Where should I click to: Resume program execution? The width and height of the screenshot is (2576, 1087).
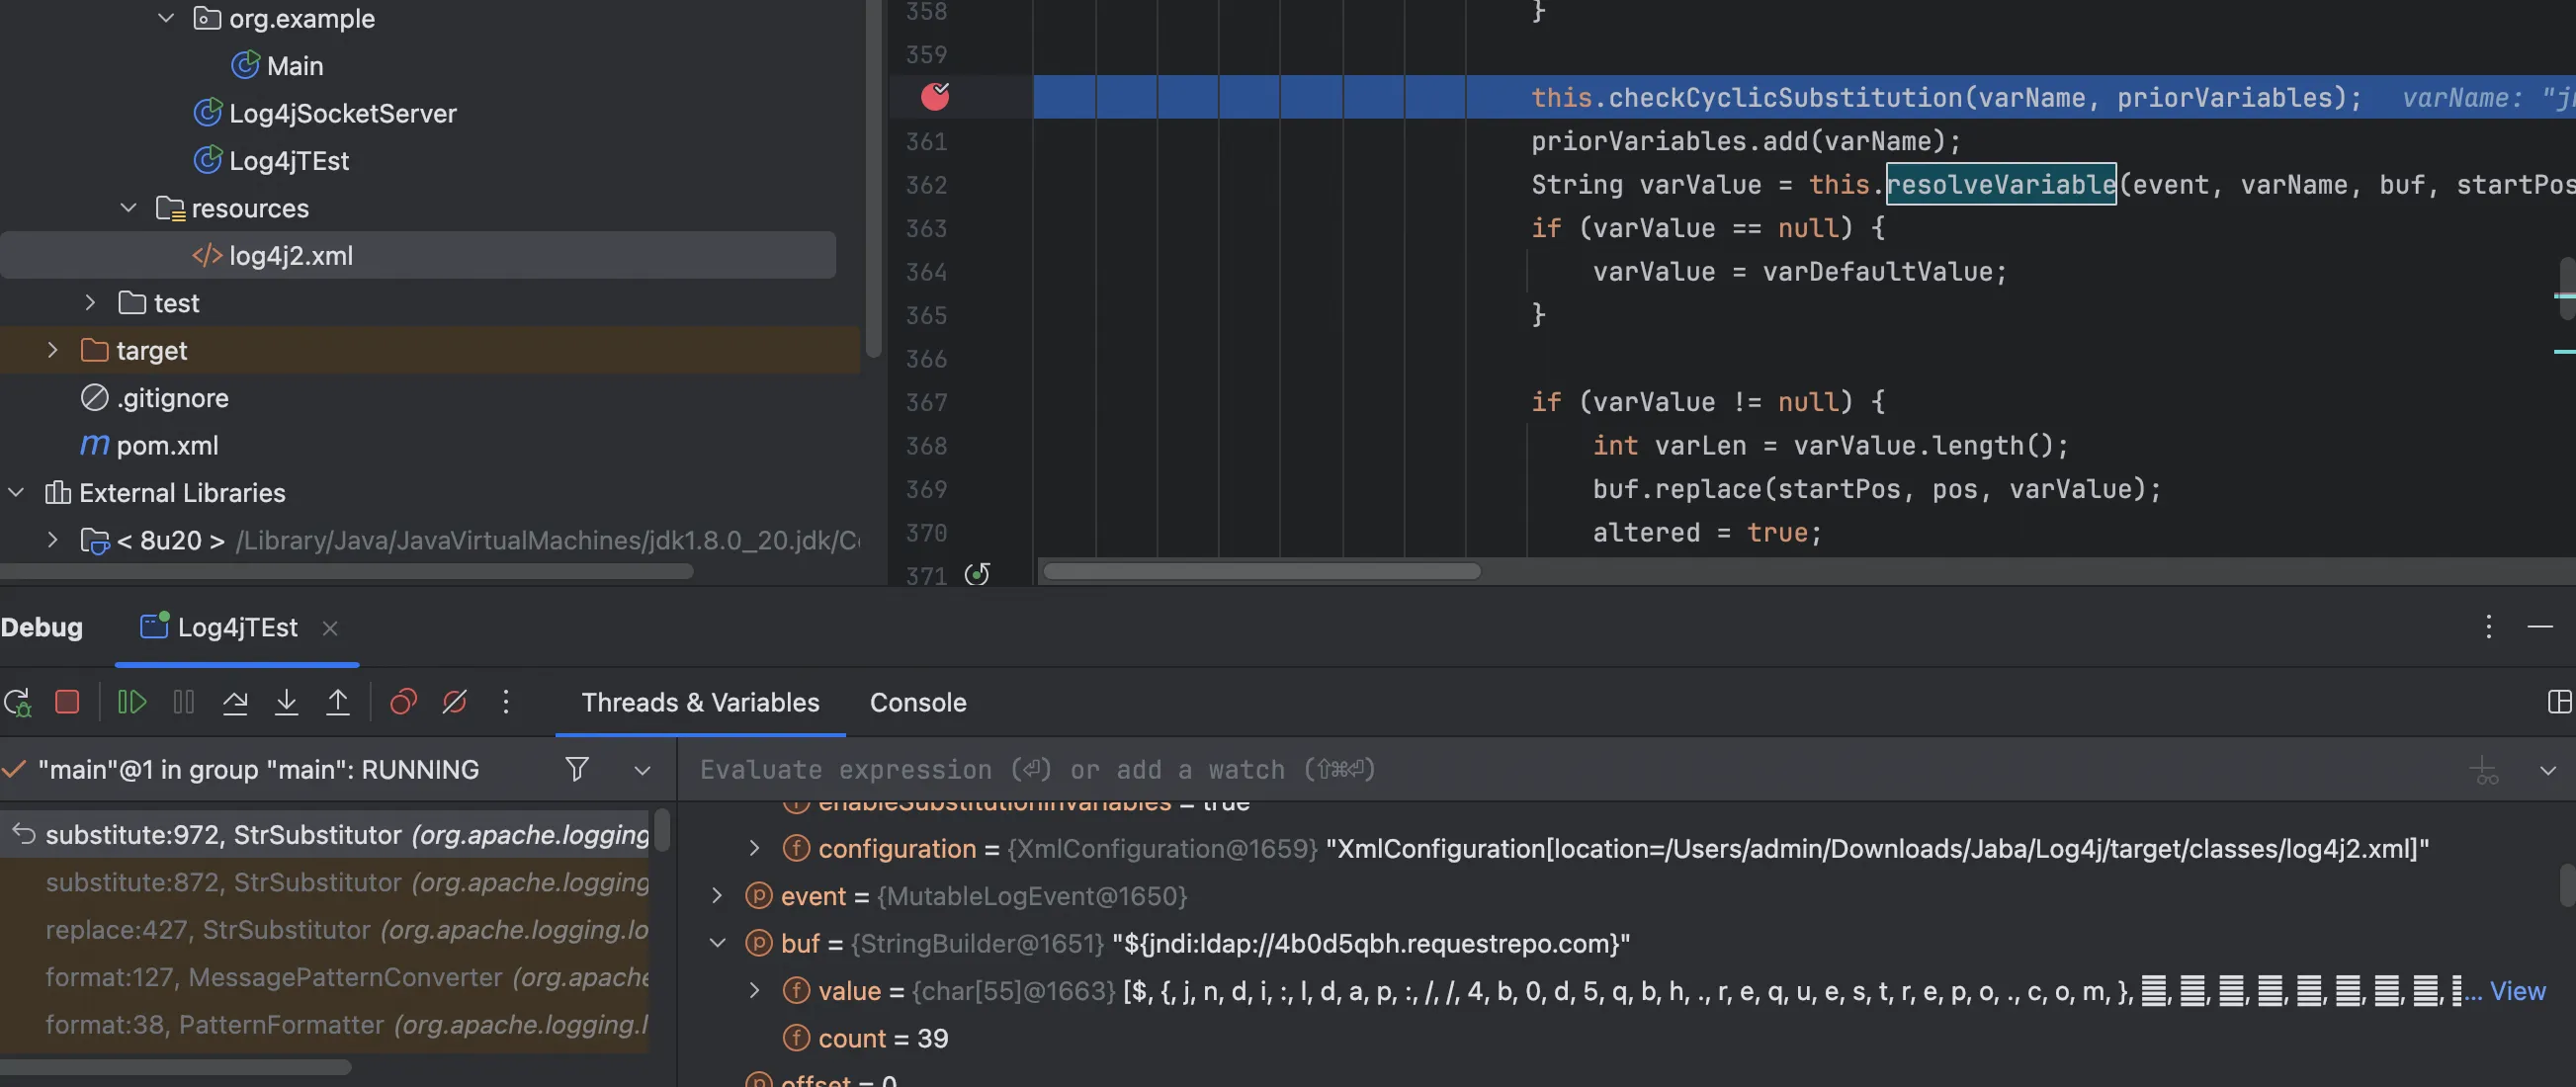pyautogui.click(x=132, y=702)
